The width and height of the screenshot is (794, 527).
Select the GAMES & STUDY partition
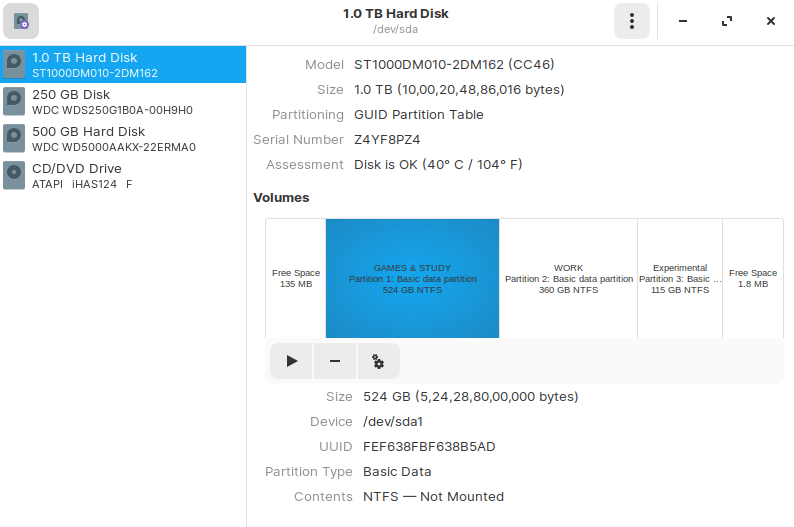click(x=412, y=278)
